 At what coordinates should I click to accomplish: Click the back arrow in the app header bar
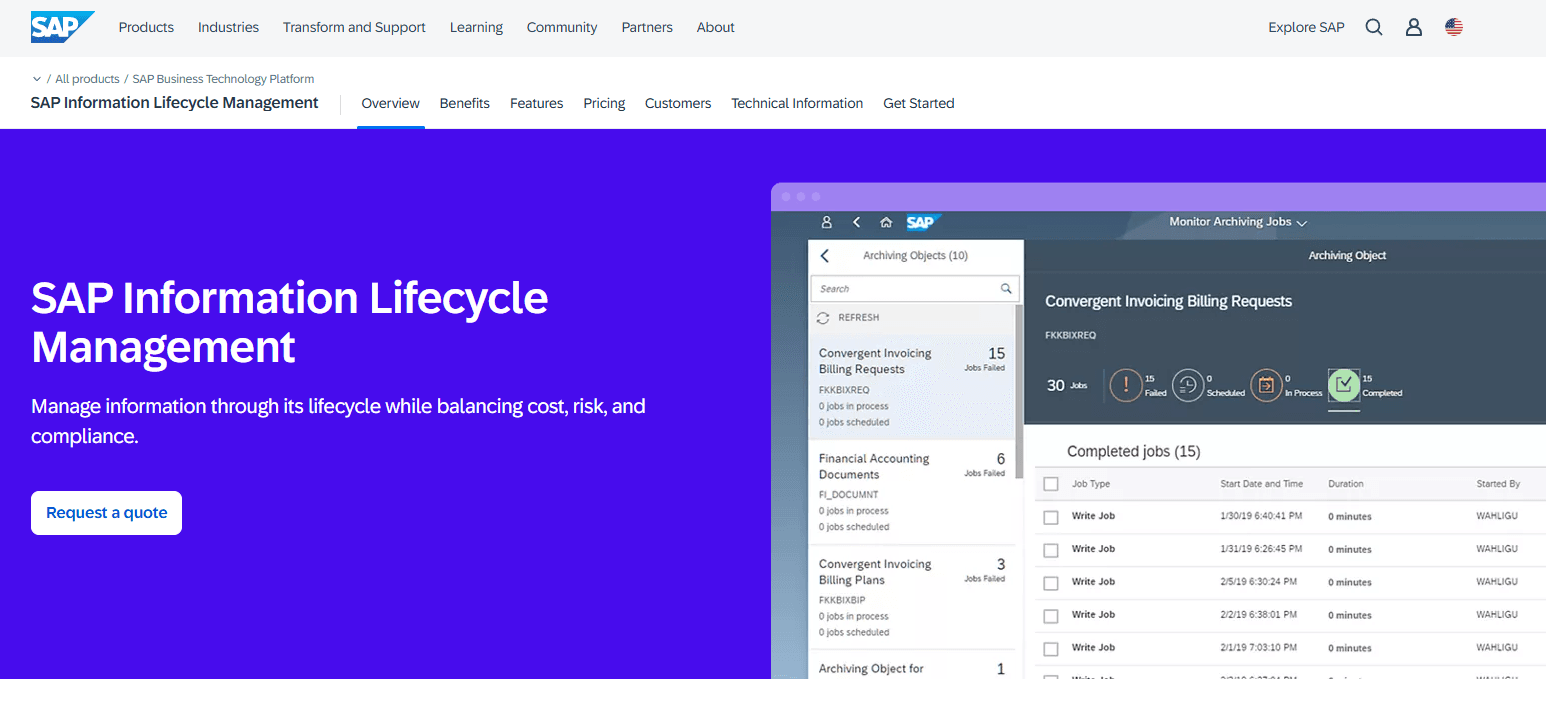857,222
